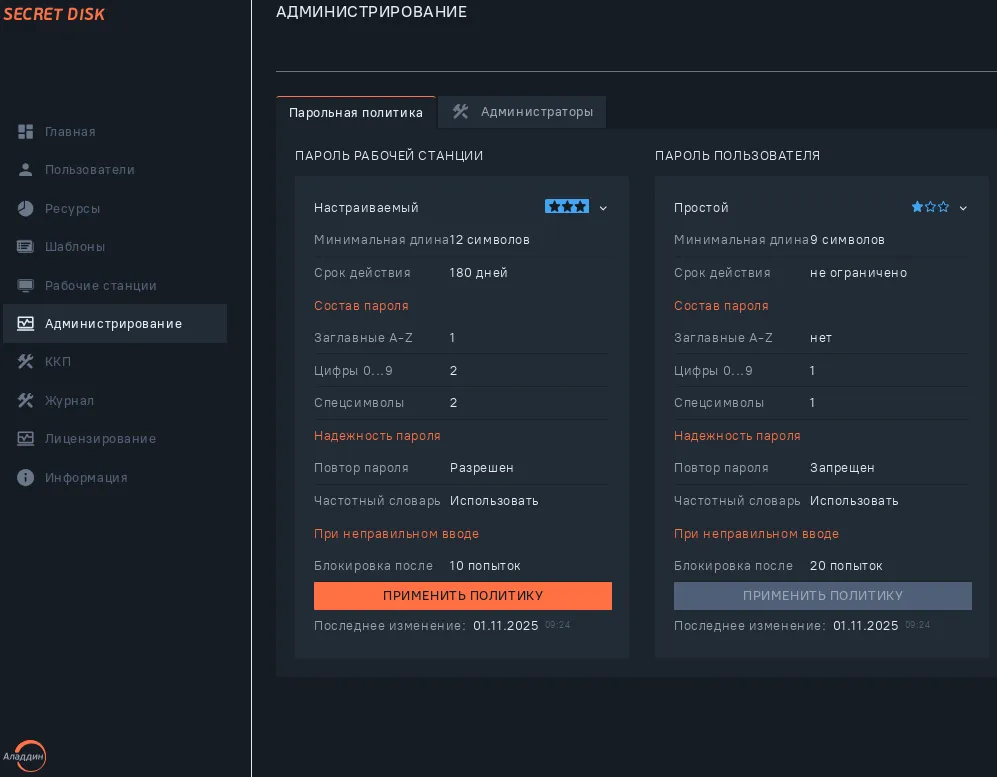Click the 'не ограничено' validity value
Screen dimensions: 997x777
click(858, 273)
